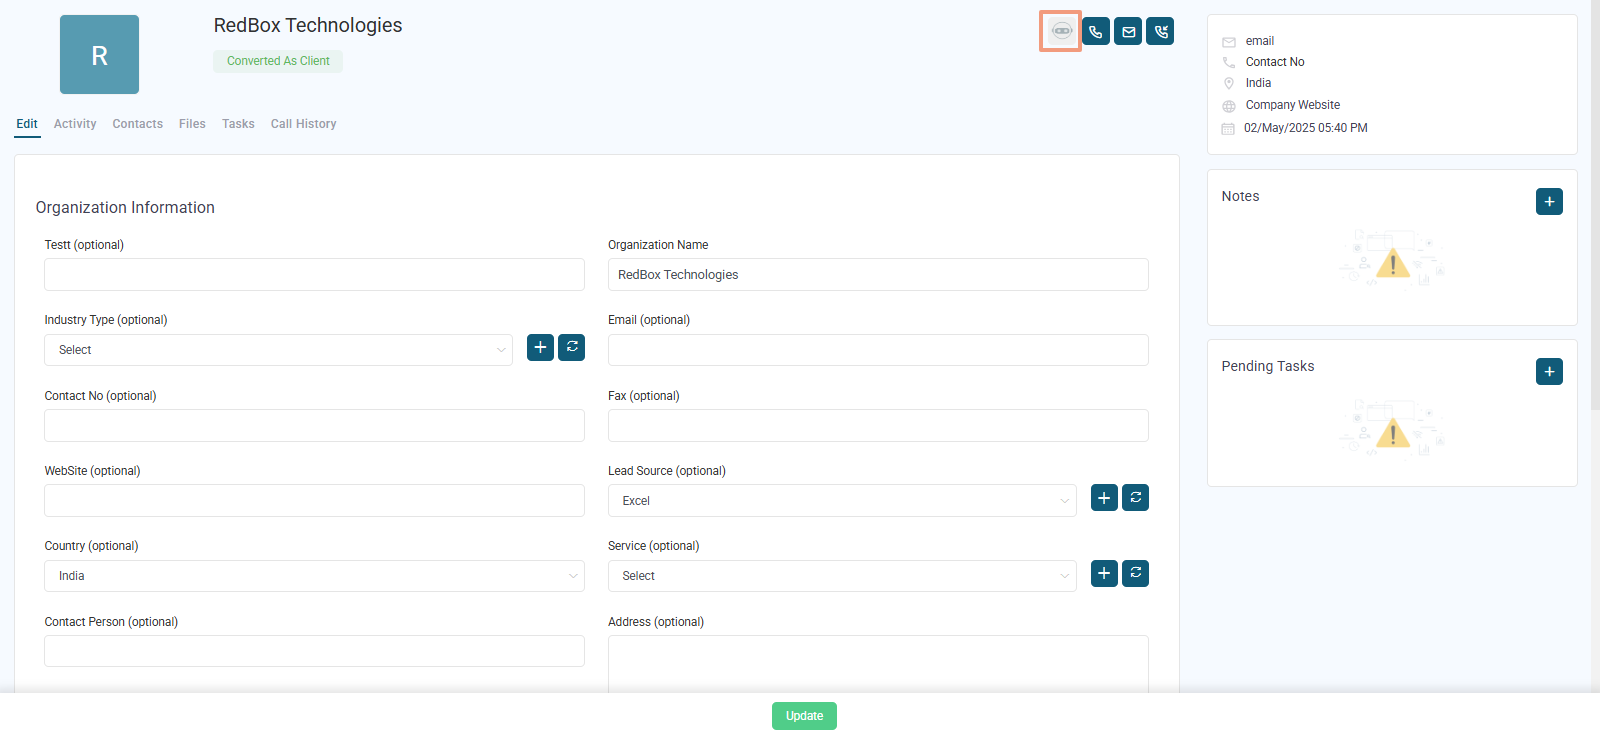
Task: Add a new note with plus button
Action: pos(1549,201)
